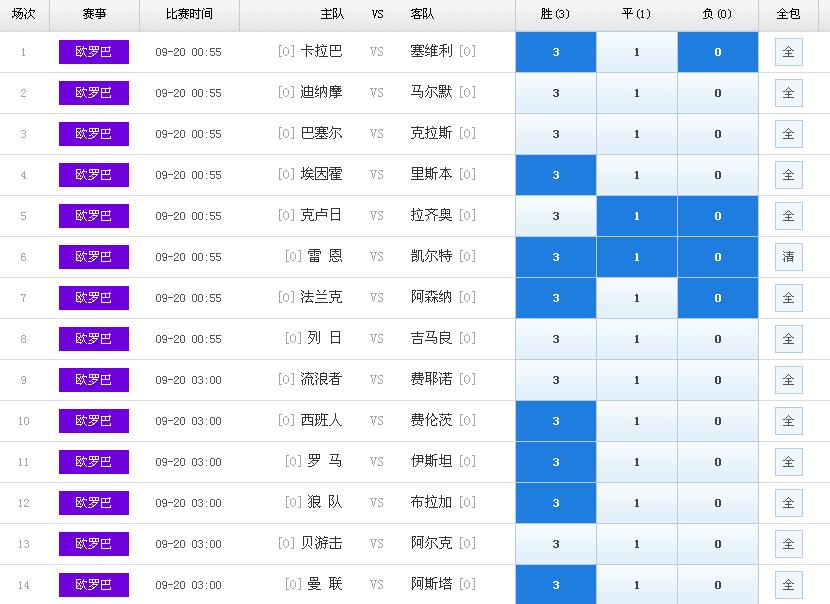This screenshot has height=604, width=830.
Task: Click 比赛时间 column header
Action: (x=190, y=14)
